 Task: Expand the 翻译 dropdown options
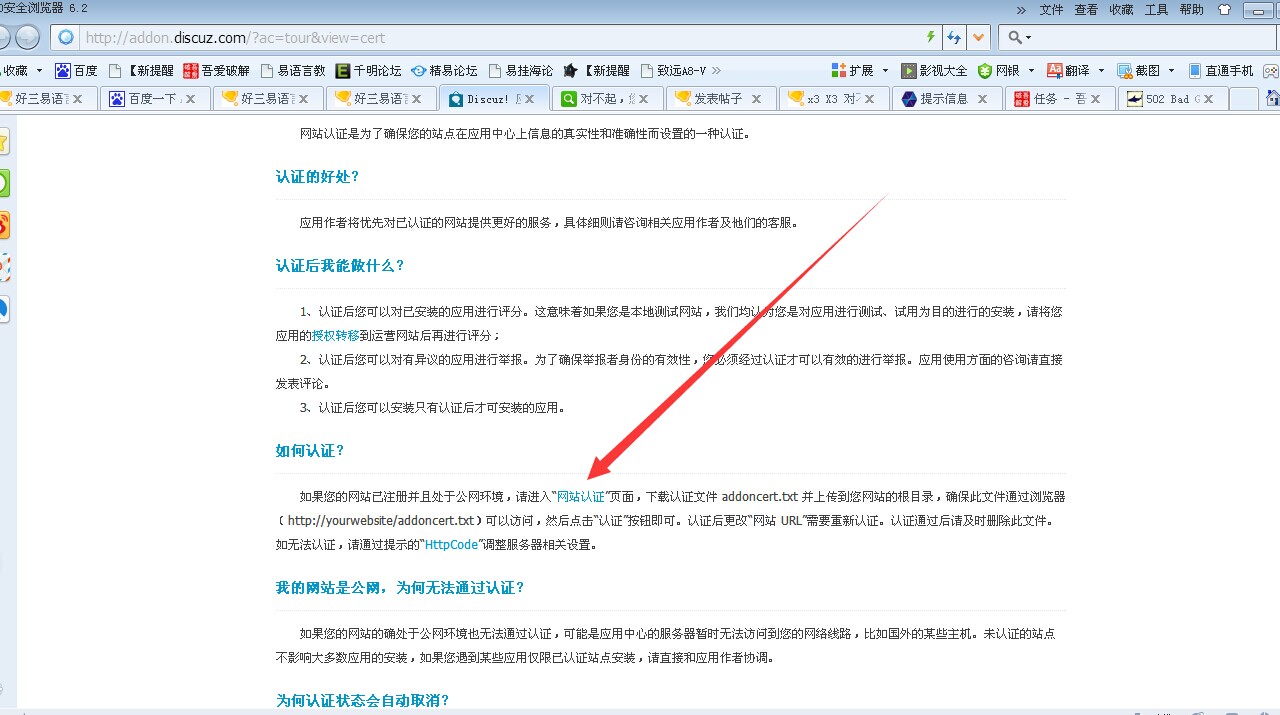1100,69
